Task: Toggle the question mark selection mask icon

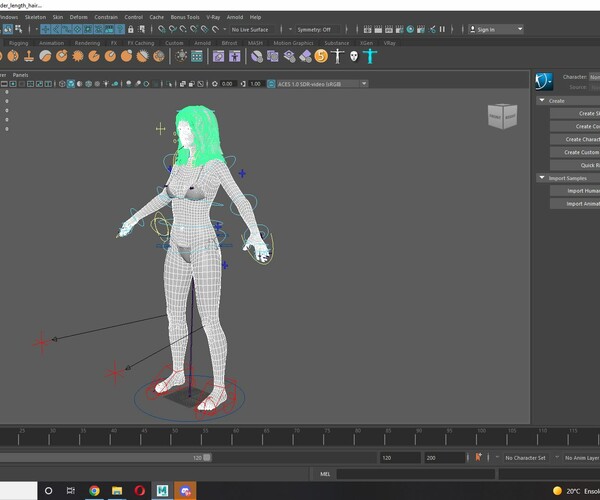Action: 120,29
